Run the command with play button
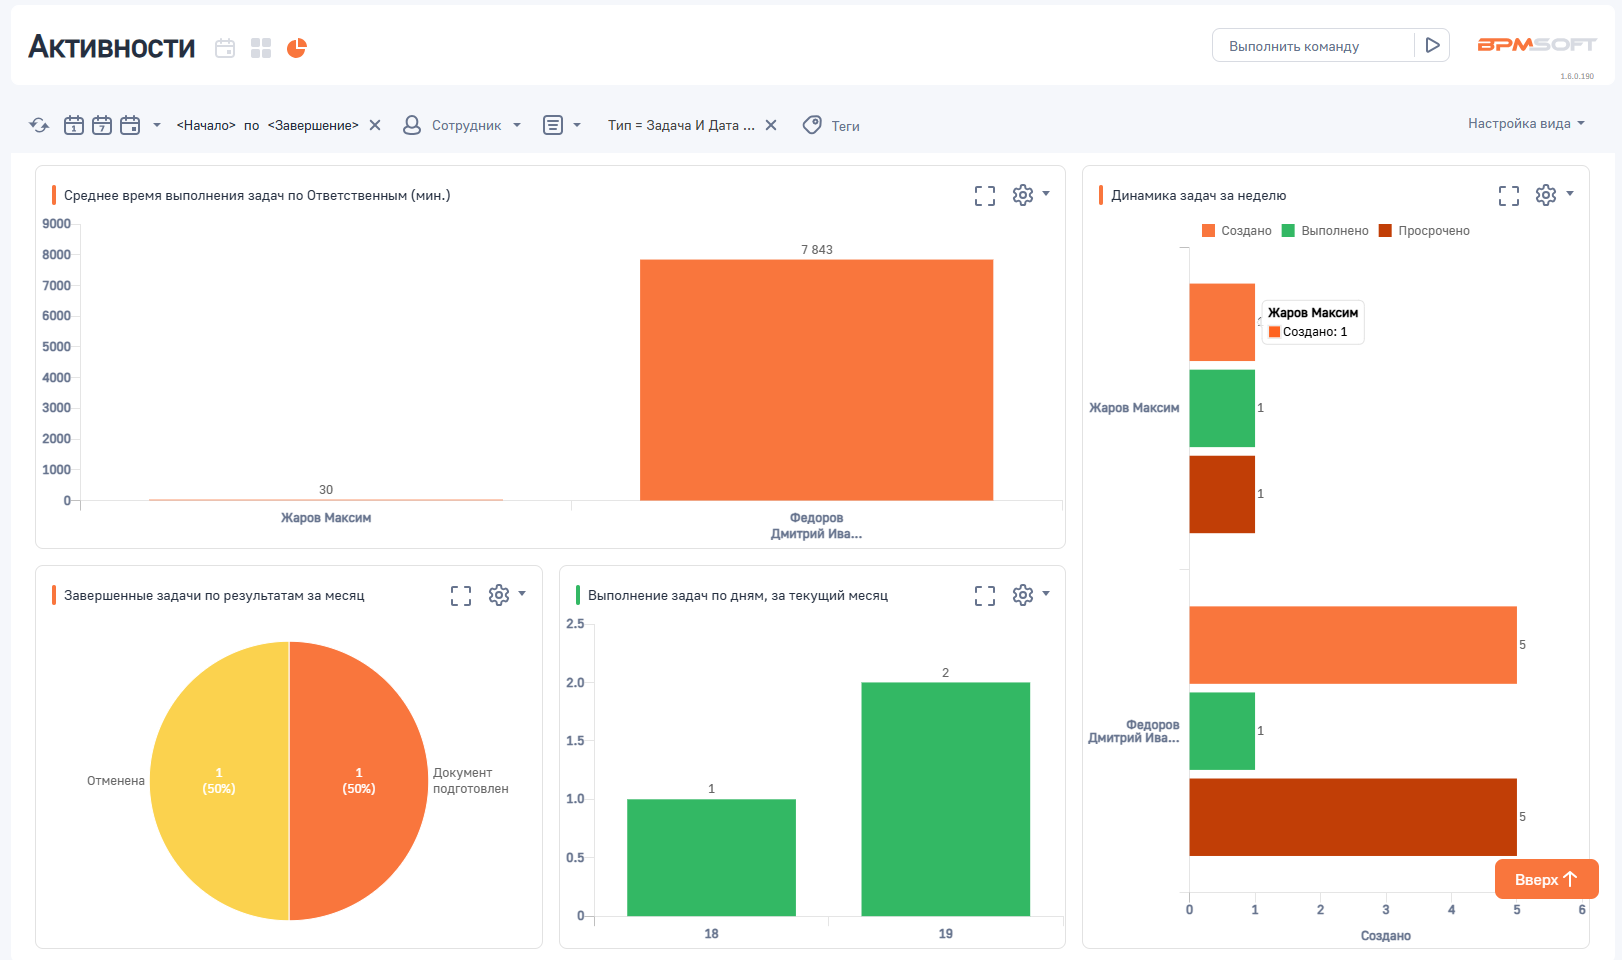This screenshot has height=960, width=1622. [1432, 45]
